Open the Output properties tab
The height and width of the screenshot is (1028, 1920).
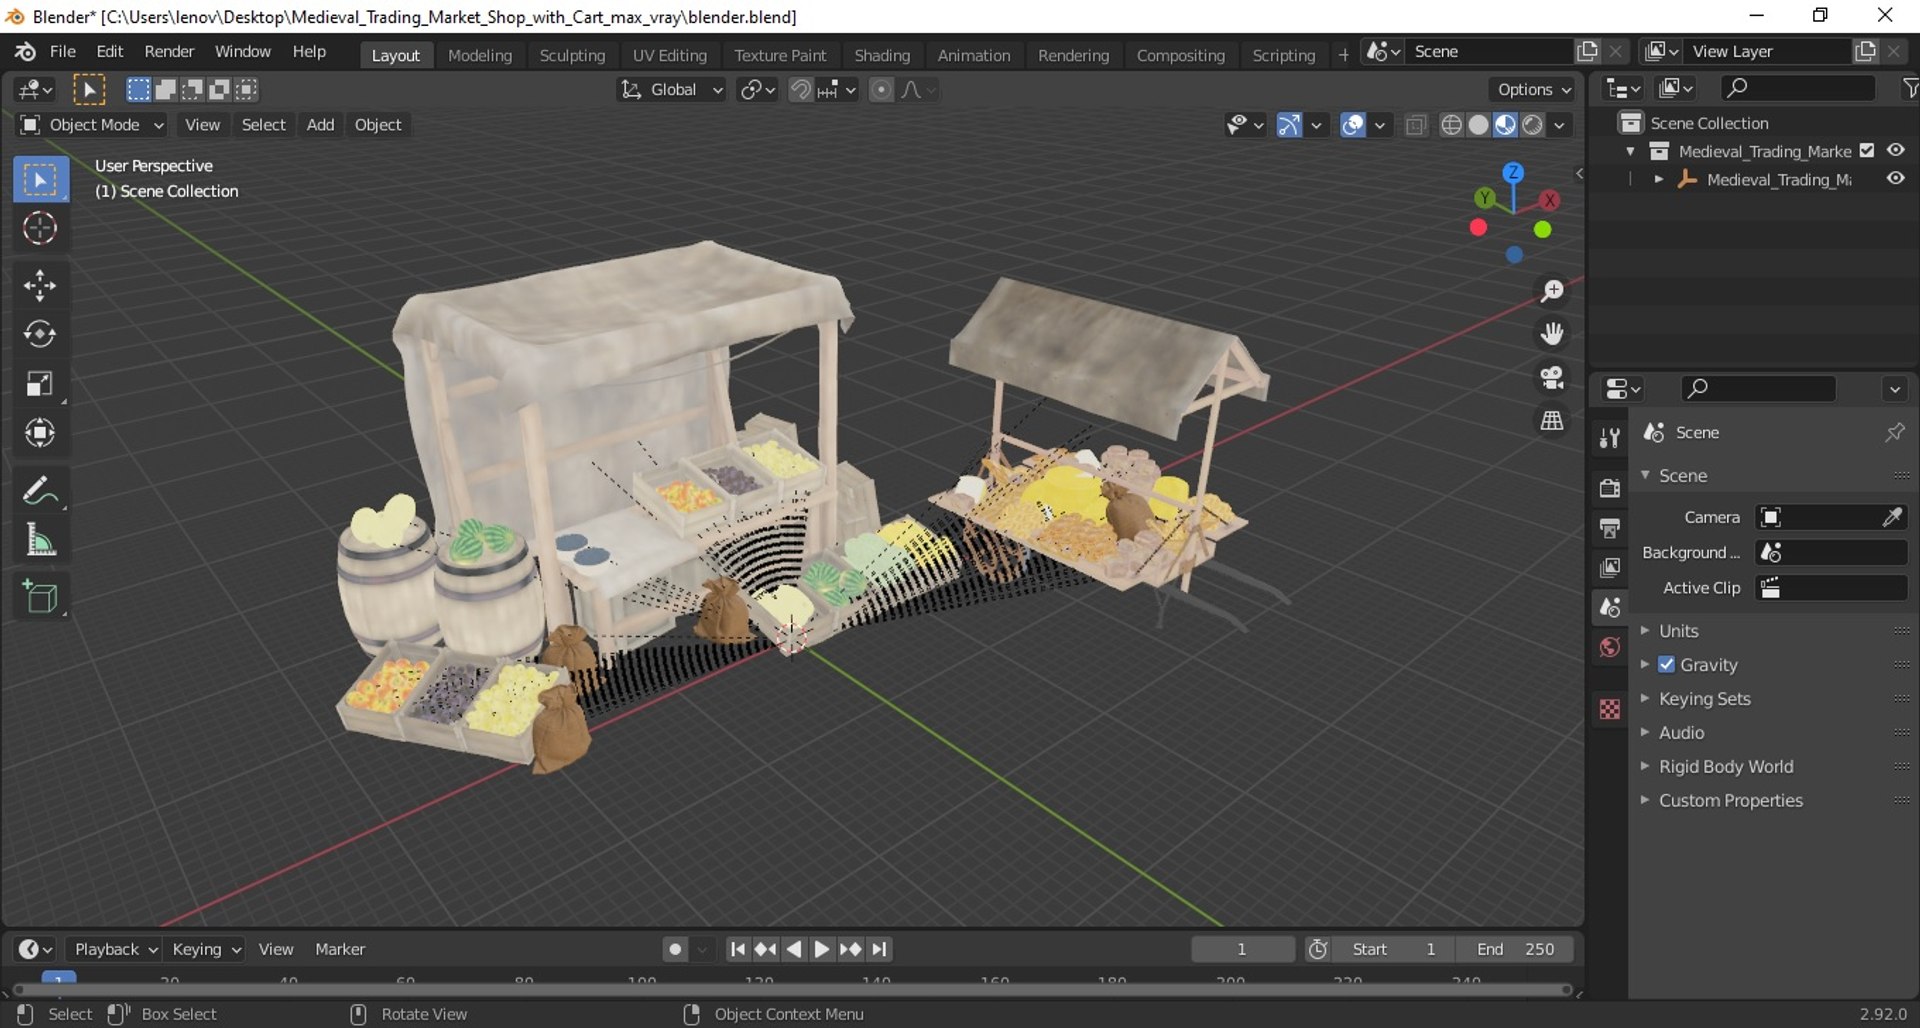(1609, 528)
